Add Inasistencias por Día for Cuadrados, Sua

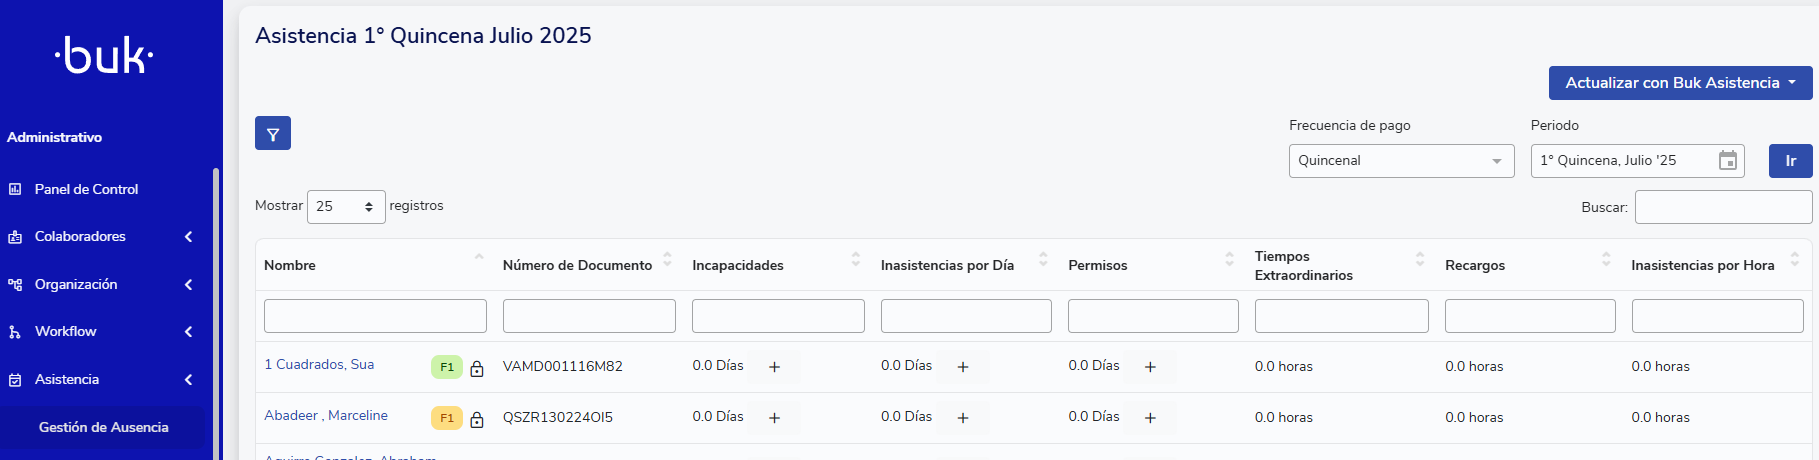pyautogui.click(x=963, y=367)
